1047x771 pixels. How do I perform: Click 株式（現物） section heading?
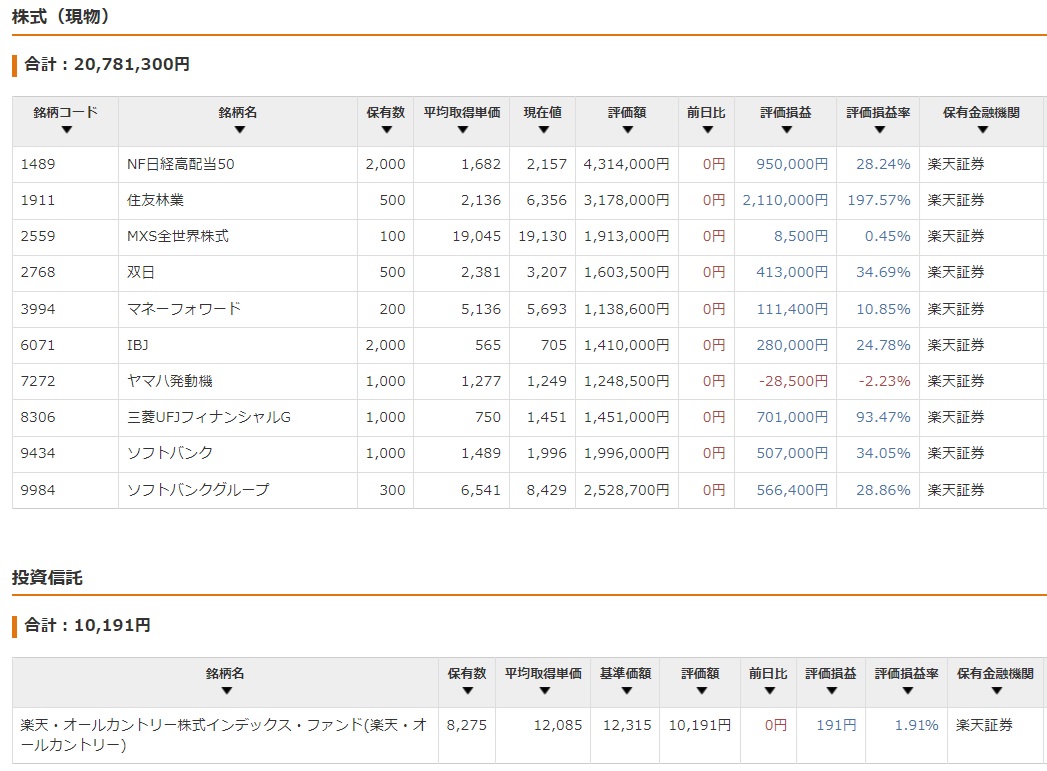pyautogui.click(x=60, y=16)
